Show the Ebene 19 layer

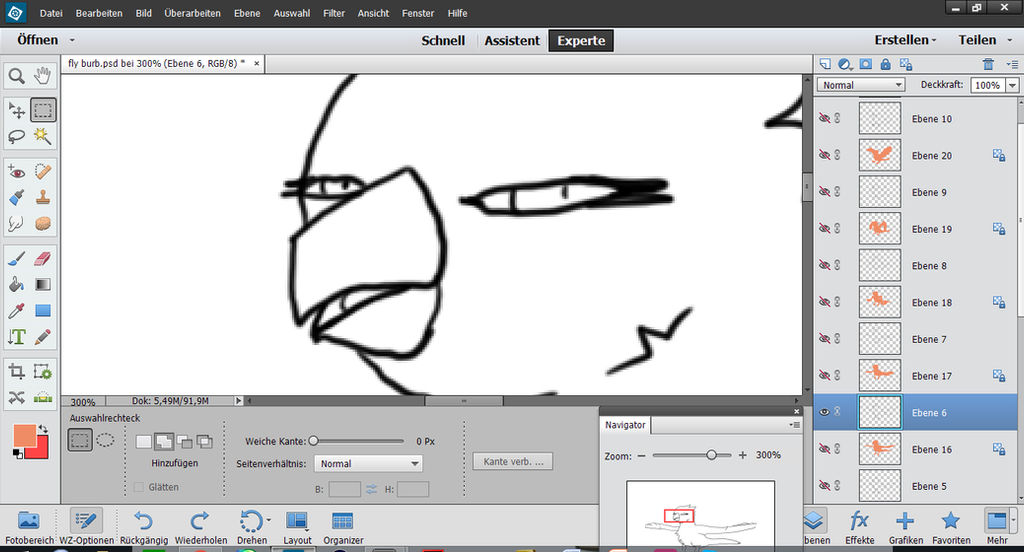click(824, 229)
